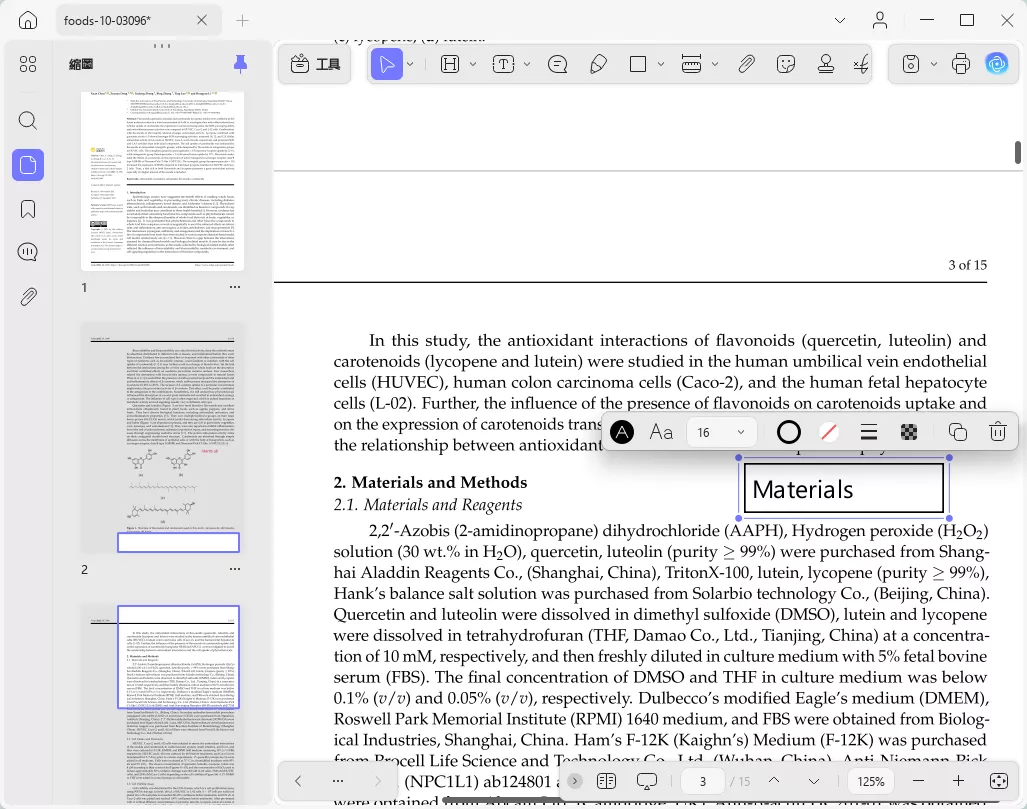The height and width of the screenshot is (809, 1027).
Task: Choose the fill color slash swatch
Action: pyautogui.click(x=829, y=432)
